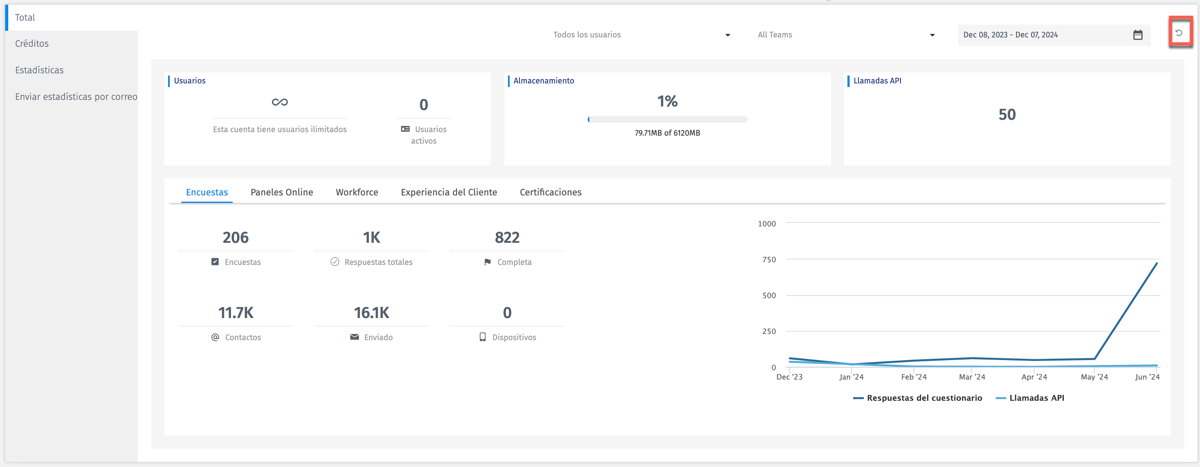Expand the Todos los usuarios dropdown
Image resolution: width=1200 pixels, height=467 pixels.
coord(641,35)
